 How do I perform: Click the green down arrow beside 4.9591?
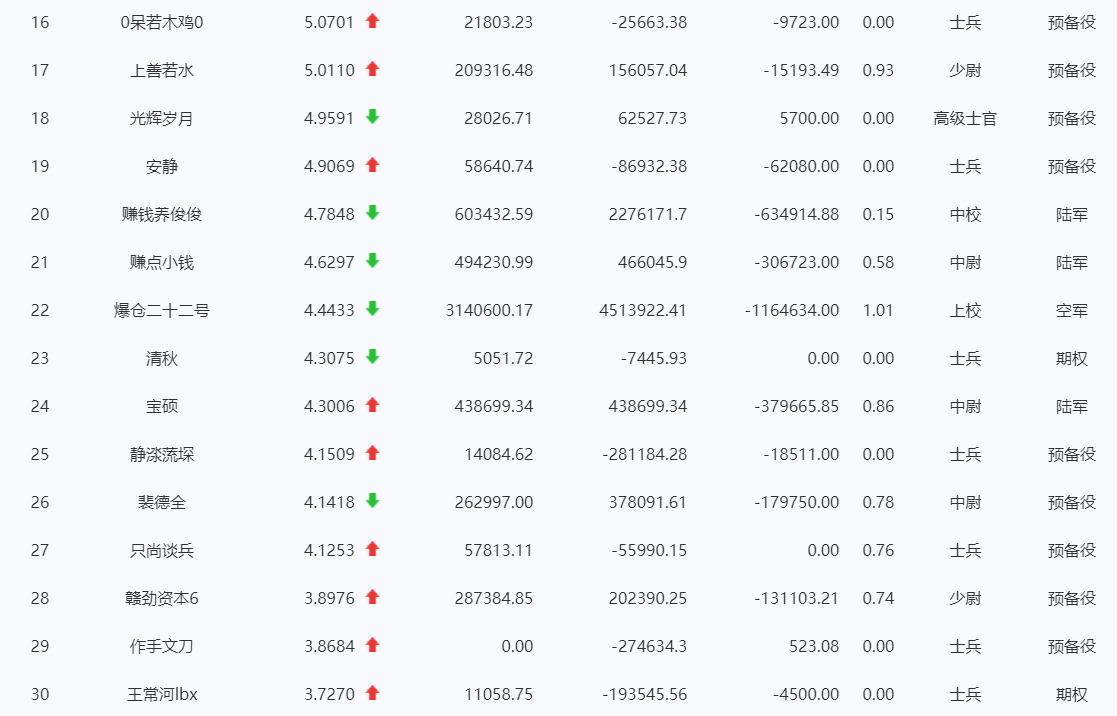click(x=372, y=117)
